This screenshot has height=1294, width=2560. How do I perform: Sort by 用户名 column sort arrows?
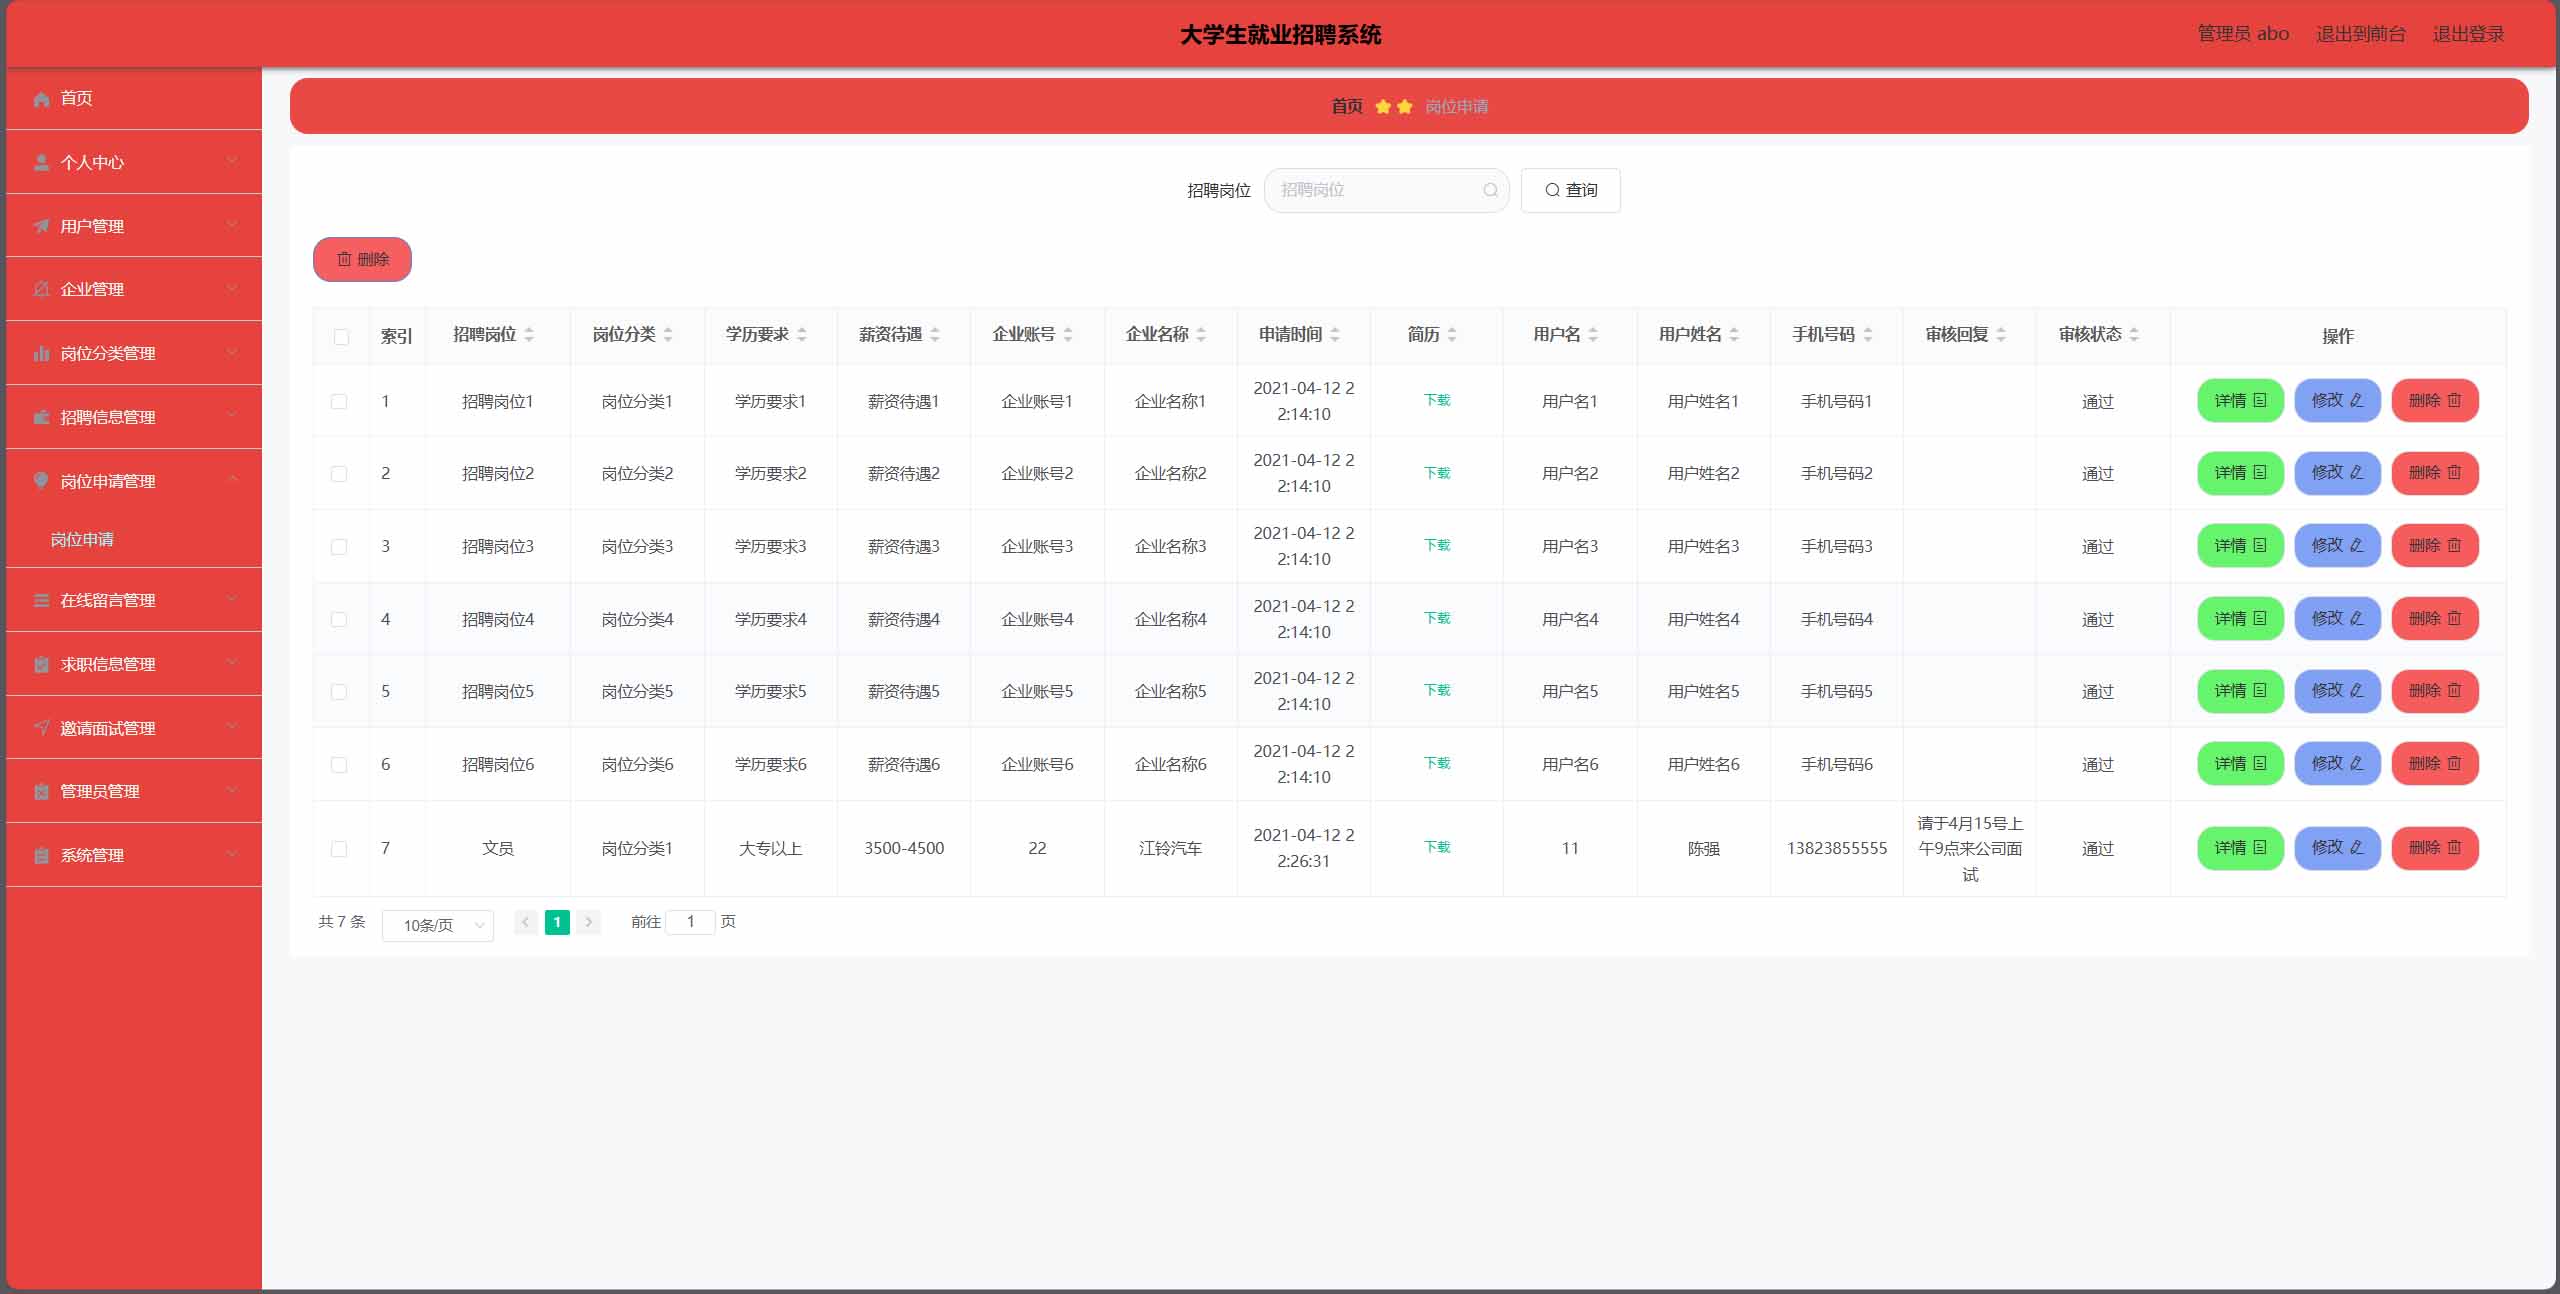tap(1593, 335)
